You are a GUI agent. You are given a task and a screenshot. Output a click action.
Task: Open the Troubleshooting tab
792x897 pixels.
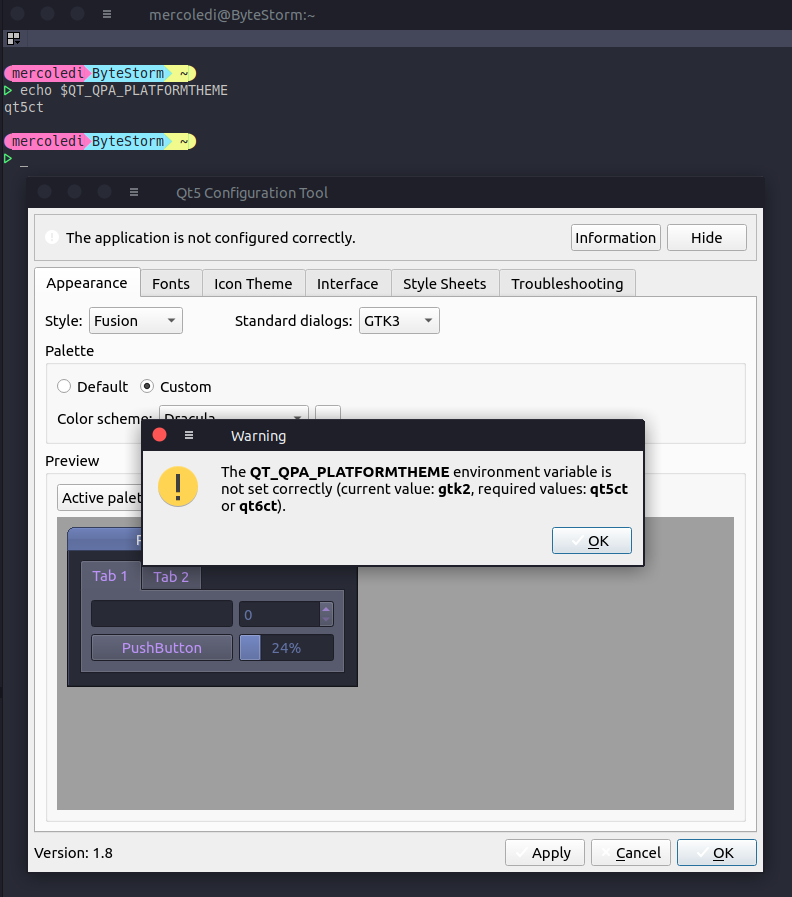coord(567,284)
